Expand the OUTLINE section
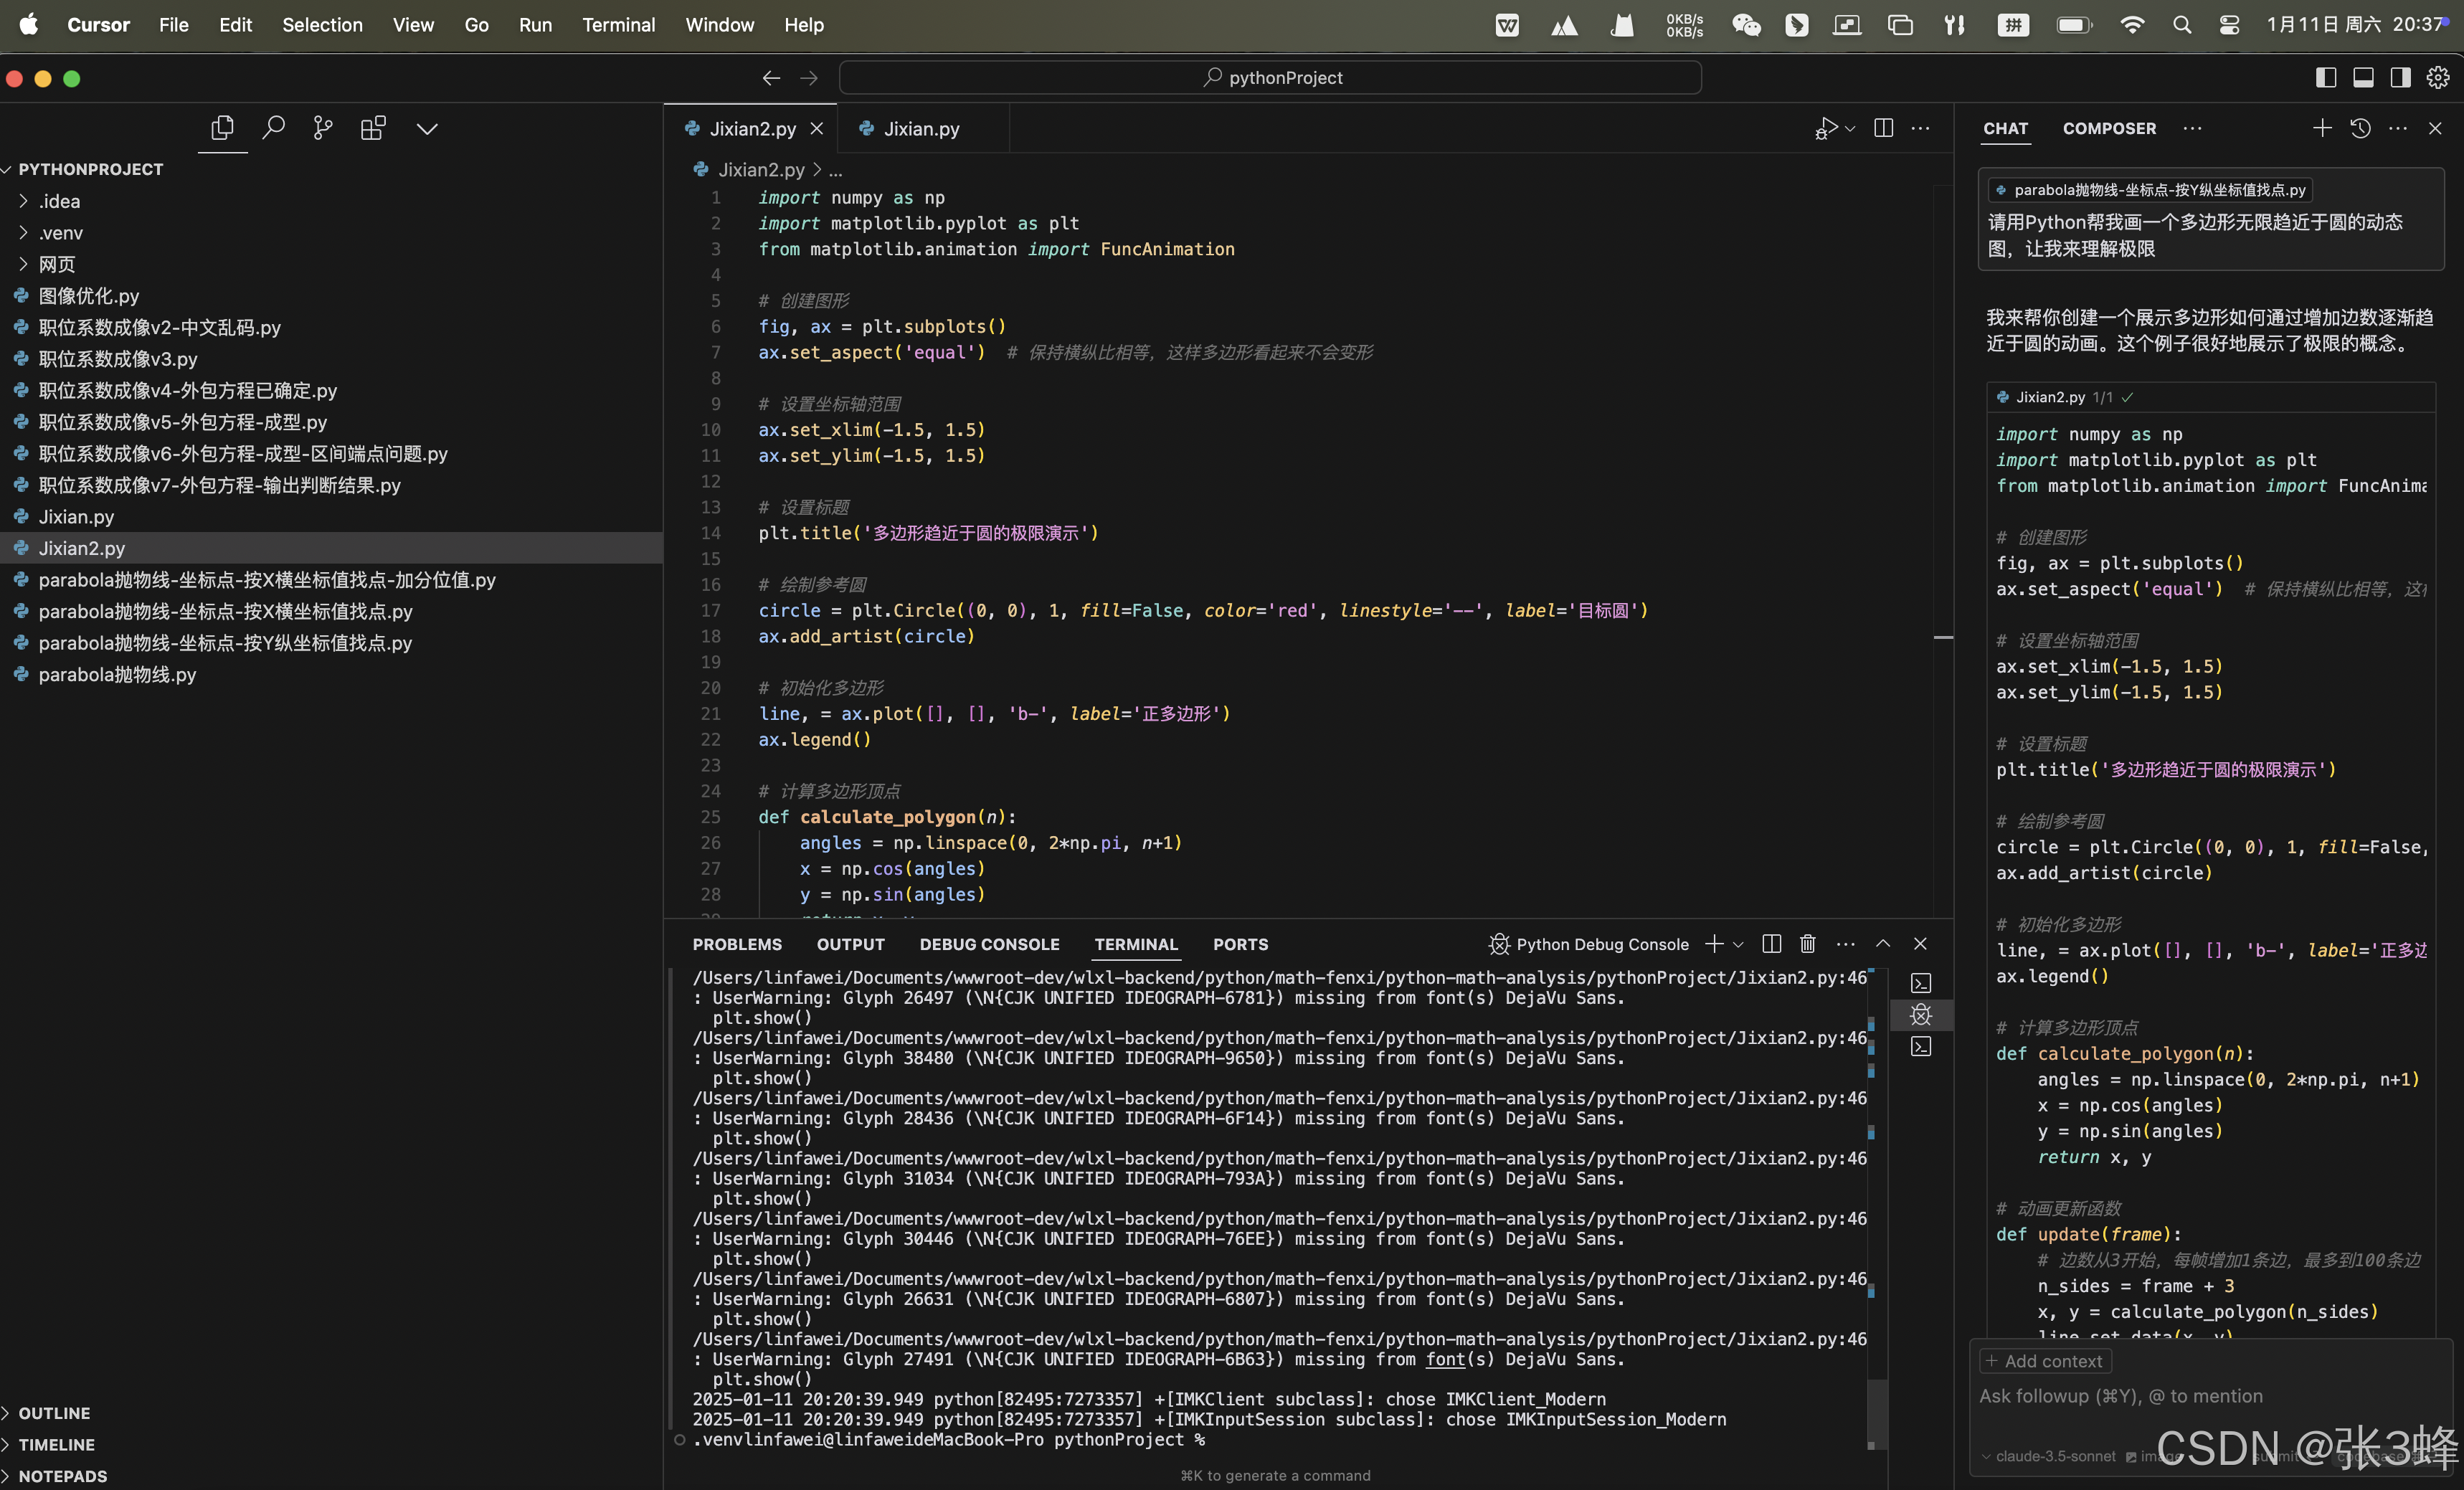The image size is (2464, 1490). (54, 1413)
